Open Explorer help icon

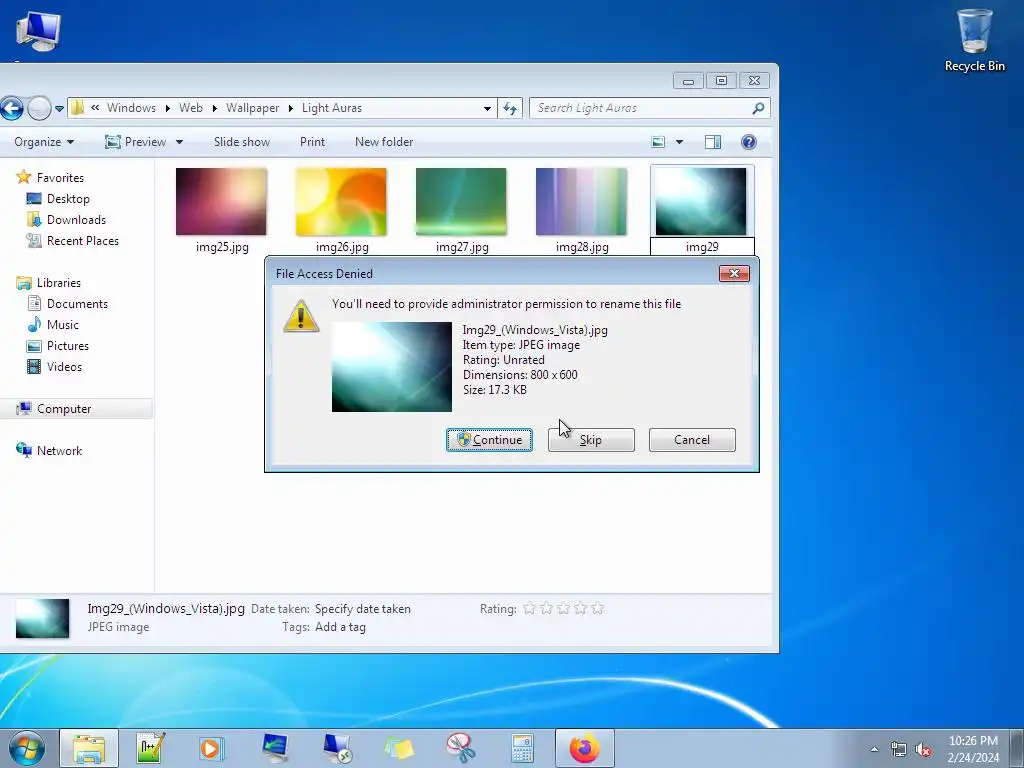[749, 142]
